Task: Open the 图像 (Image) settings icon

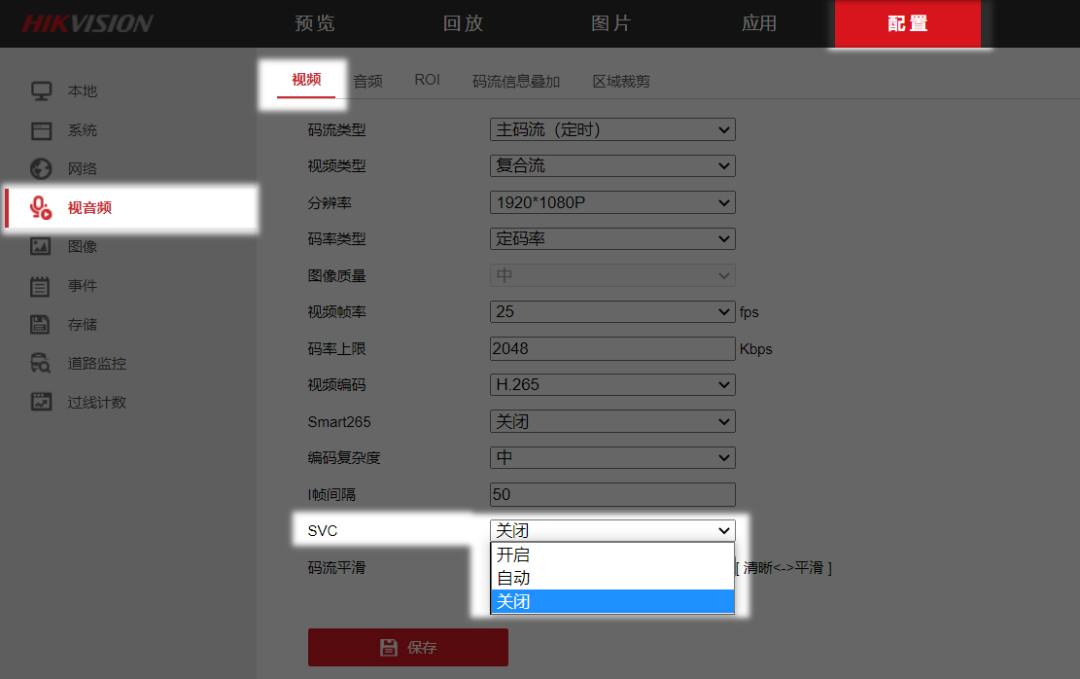Action: point(40,246)
